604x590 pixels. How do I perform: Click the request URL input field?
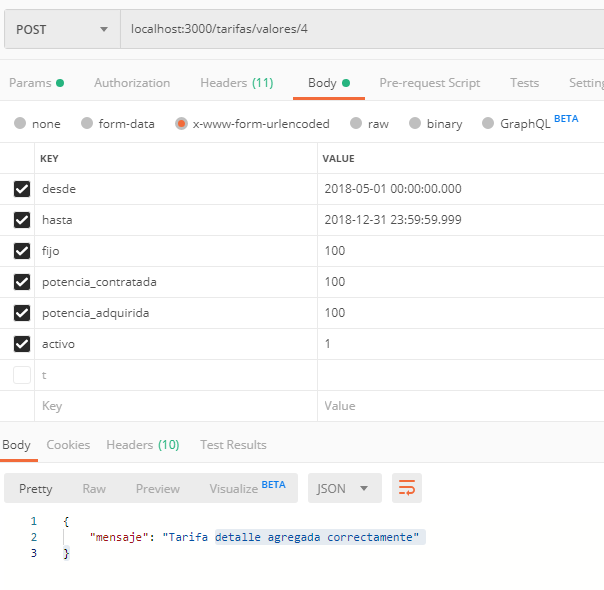(x=360, y=29)
